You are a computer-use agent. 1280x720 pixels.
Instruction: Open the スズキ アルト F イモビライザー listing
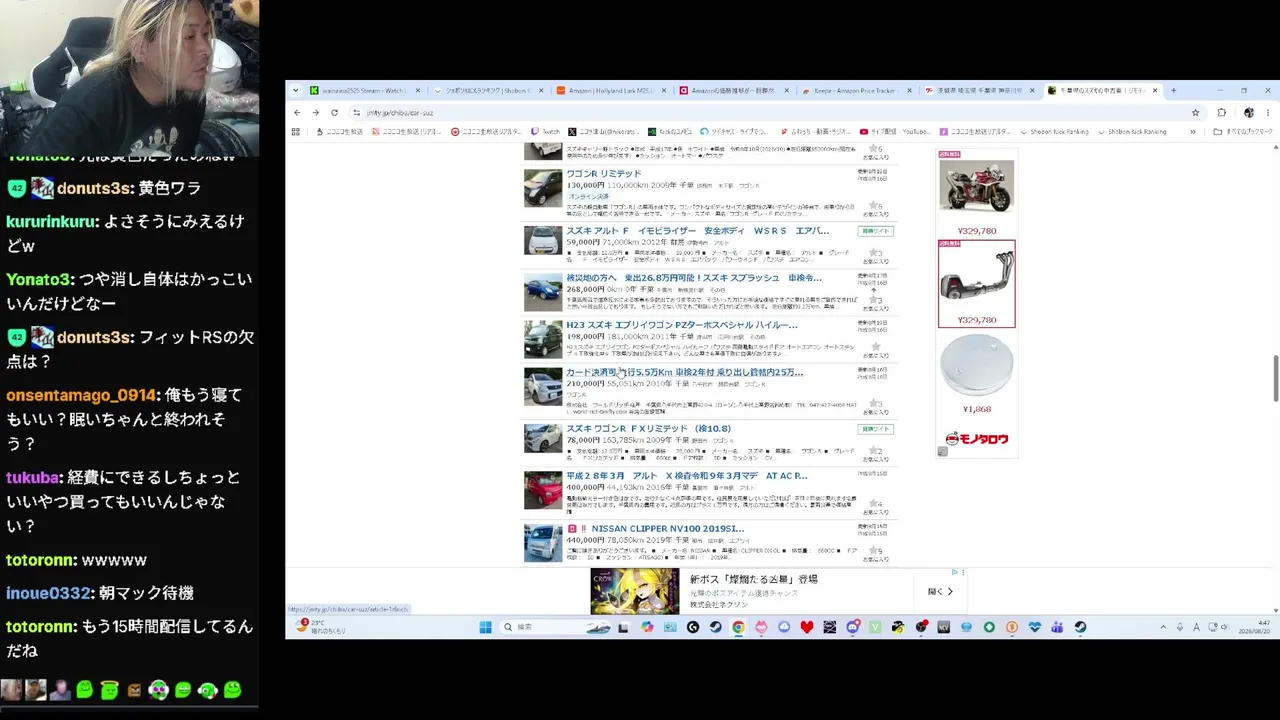click(697, 231)
